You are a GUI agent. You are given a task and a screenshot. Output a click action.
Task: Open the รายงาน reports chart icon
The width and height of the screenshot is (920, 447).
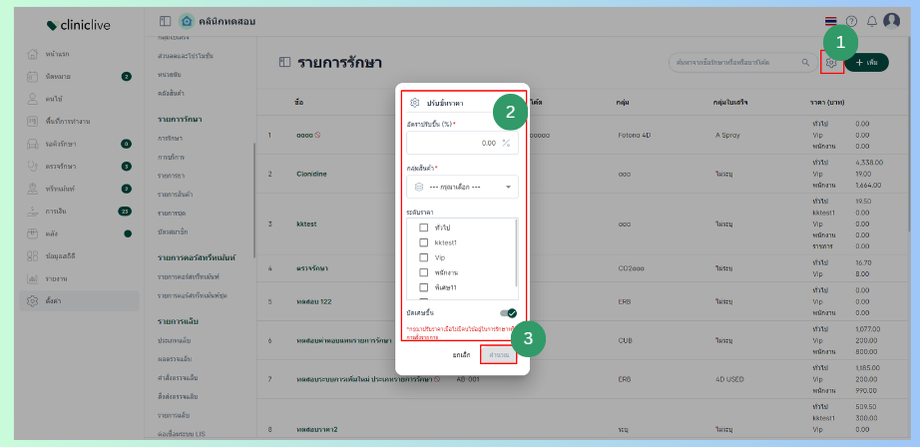[x=33, y=278]
